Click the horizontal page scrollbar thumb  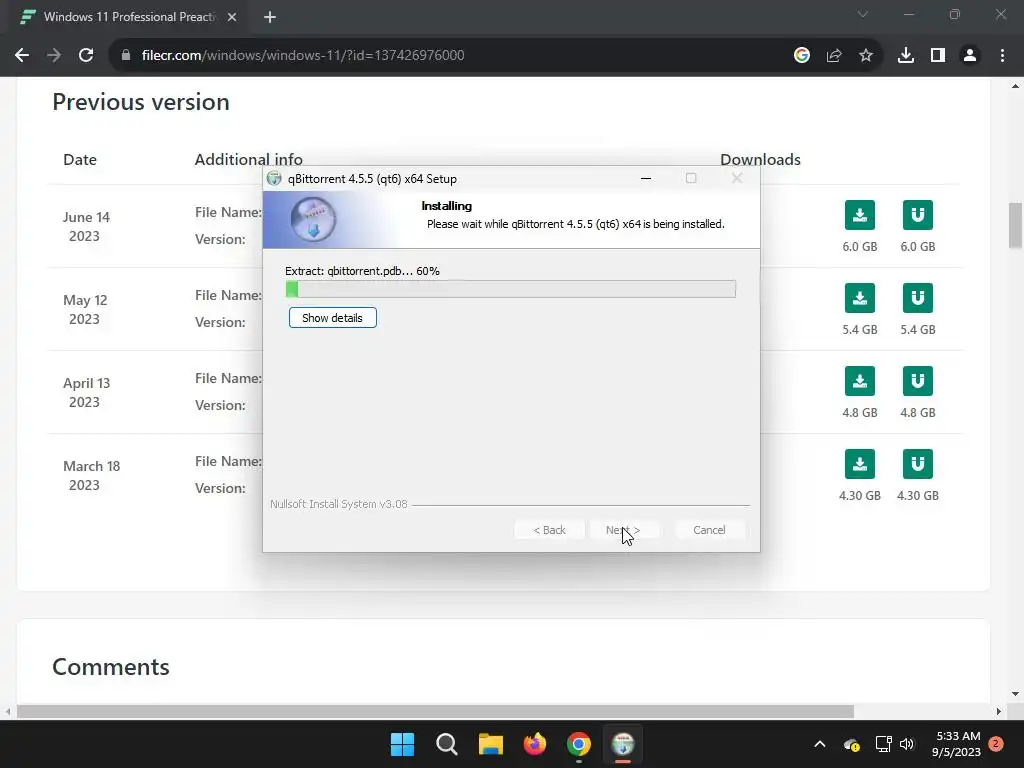[x=435, y=711]
